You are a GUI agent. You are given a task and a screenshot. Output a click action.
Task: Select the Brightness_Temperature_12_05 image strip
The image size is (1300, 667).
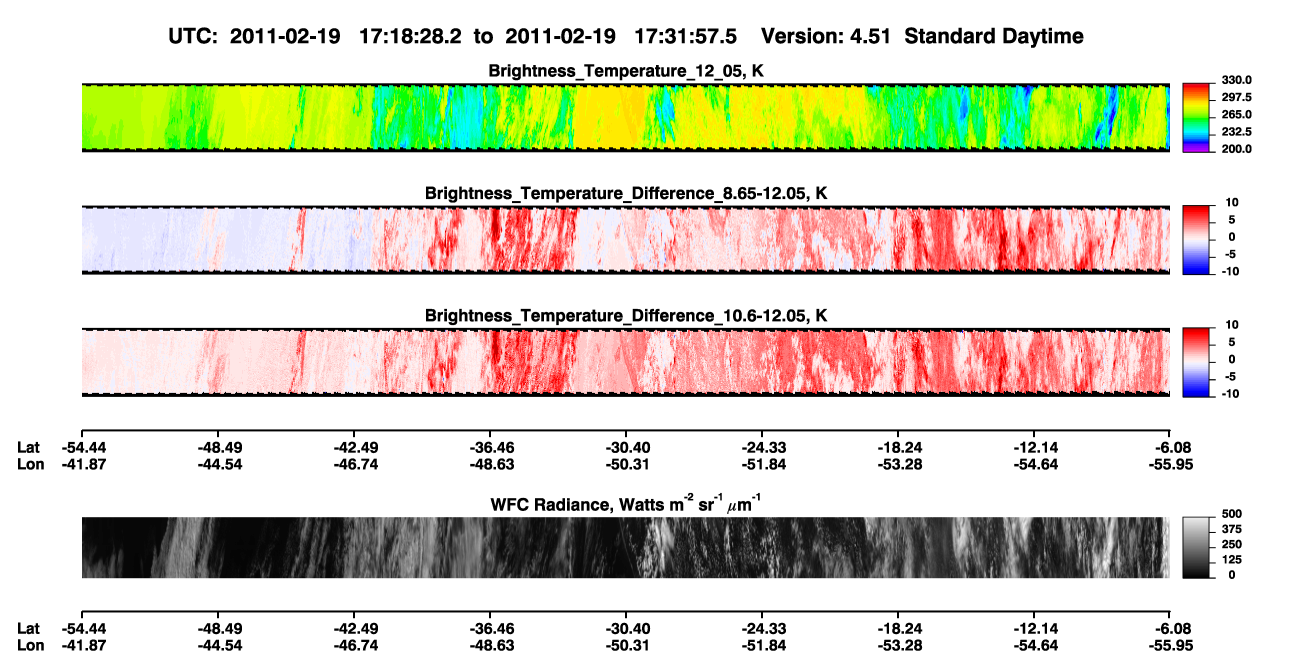[625, 117]
